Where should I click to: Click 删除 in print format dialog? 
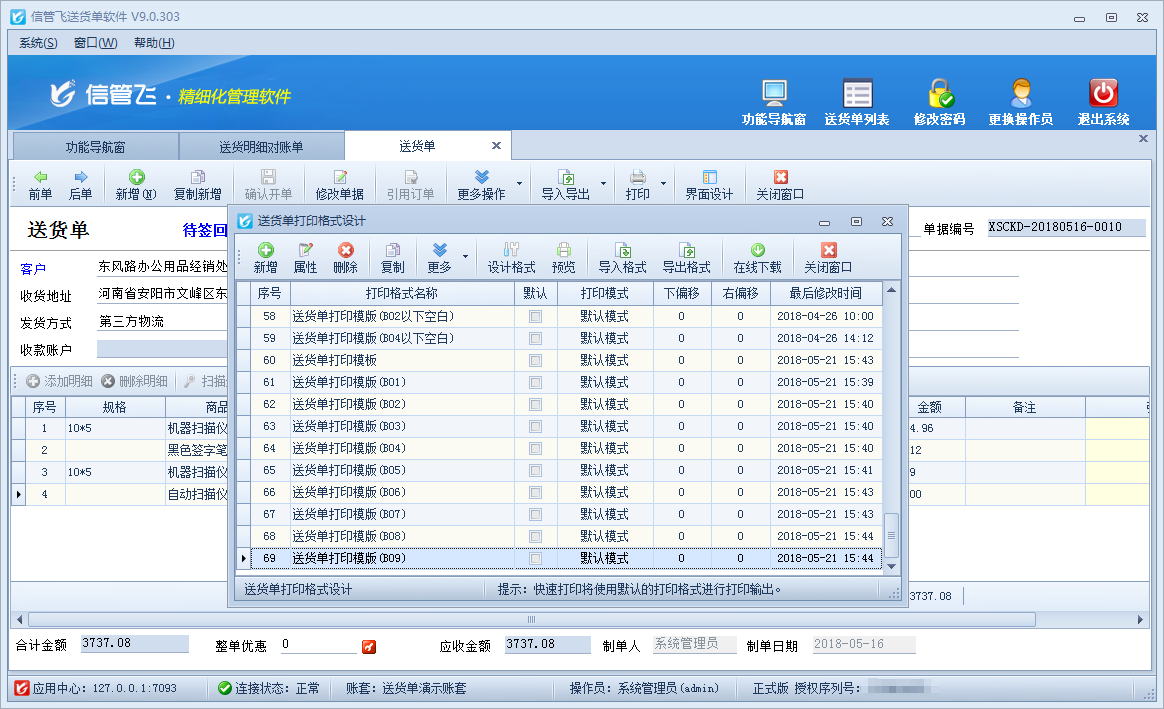coord(345,258)
